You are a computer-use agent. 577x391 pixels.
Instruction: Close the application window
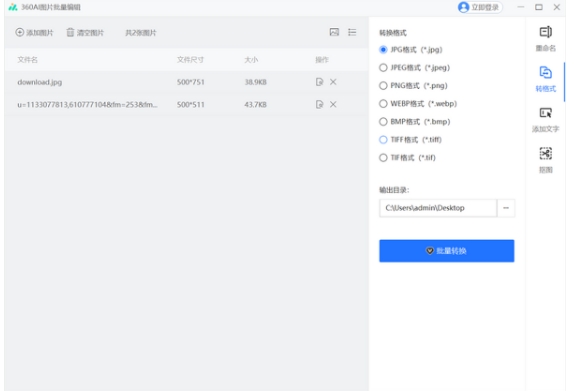tap(557, 7)
